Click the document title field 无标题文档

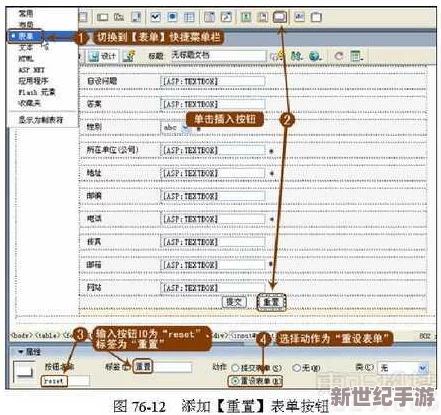pos(218,56)
